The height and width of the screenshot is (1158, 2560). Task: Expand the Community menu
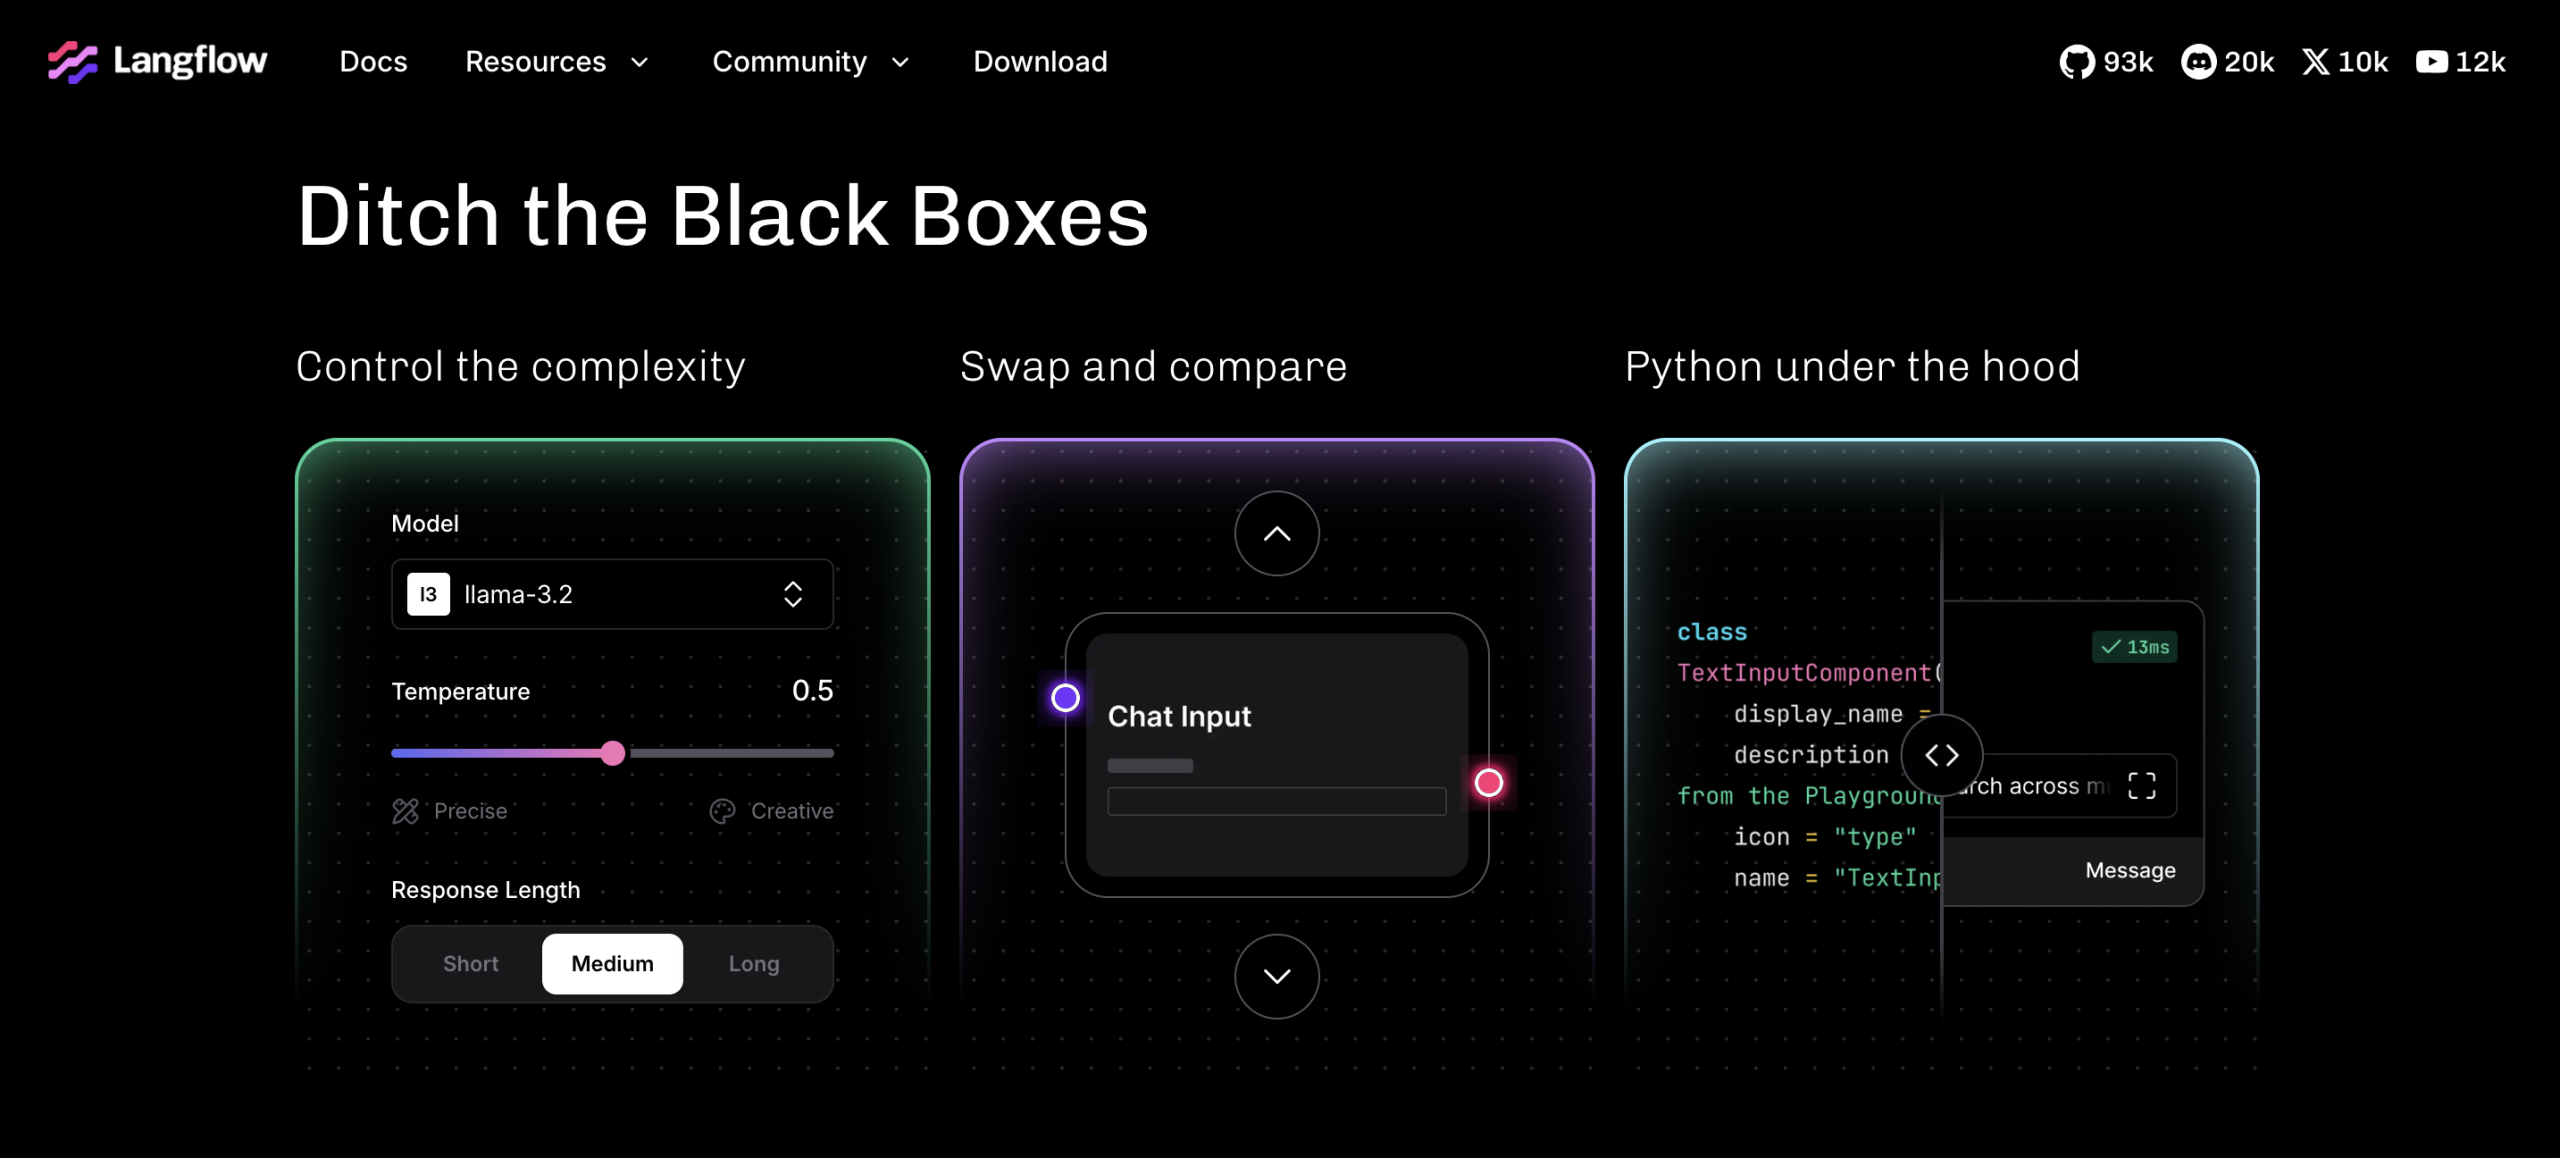point(811,62)
